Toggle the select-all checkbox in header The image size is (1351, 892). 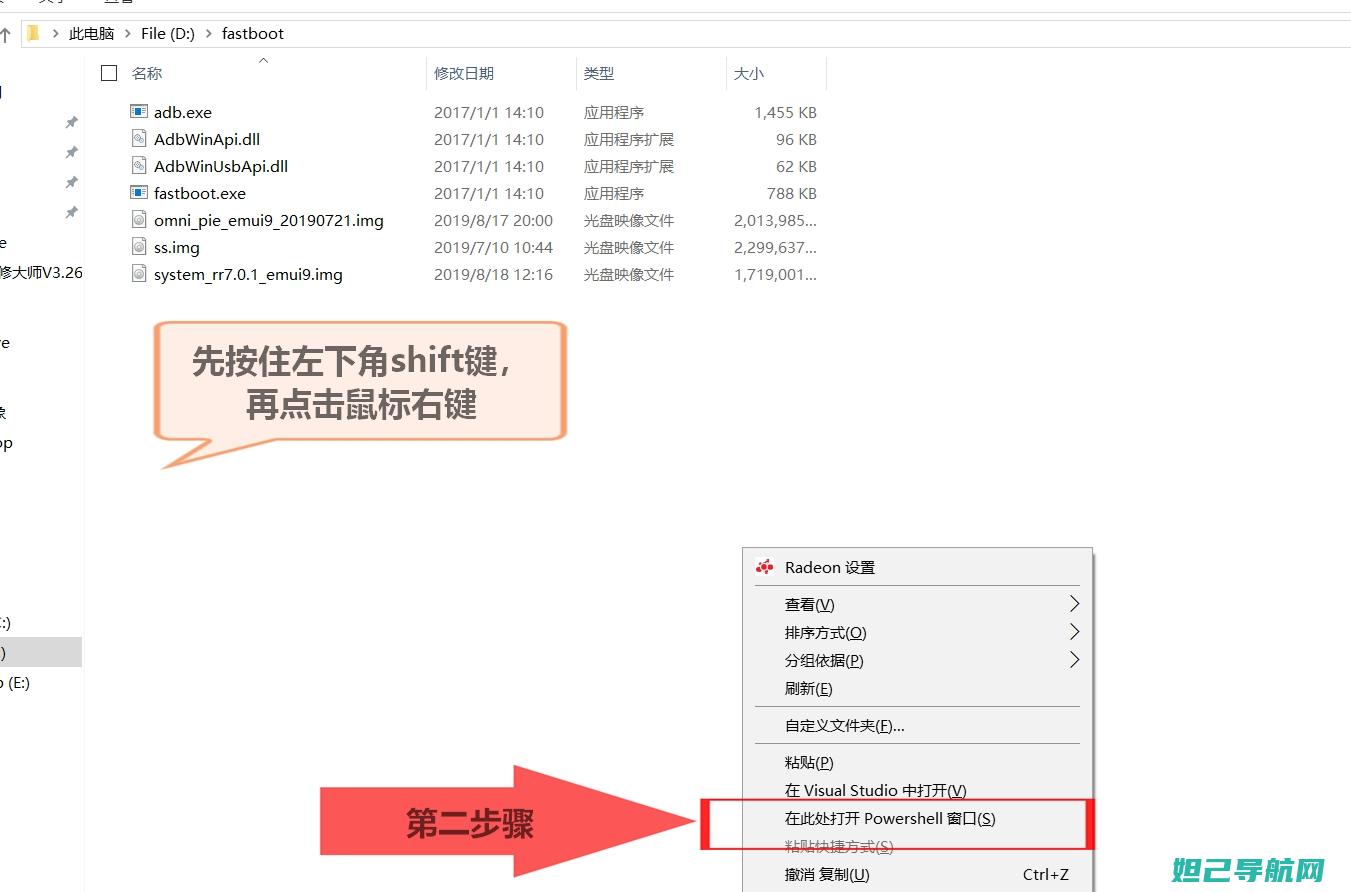coord(110,73)
